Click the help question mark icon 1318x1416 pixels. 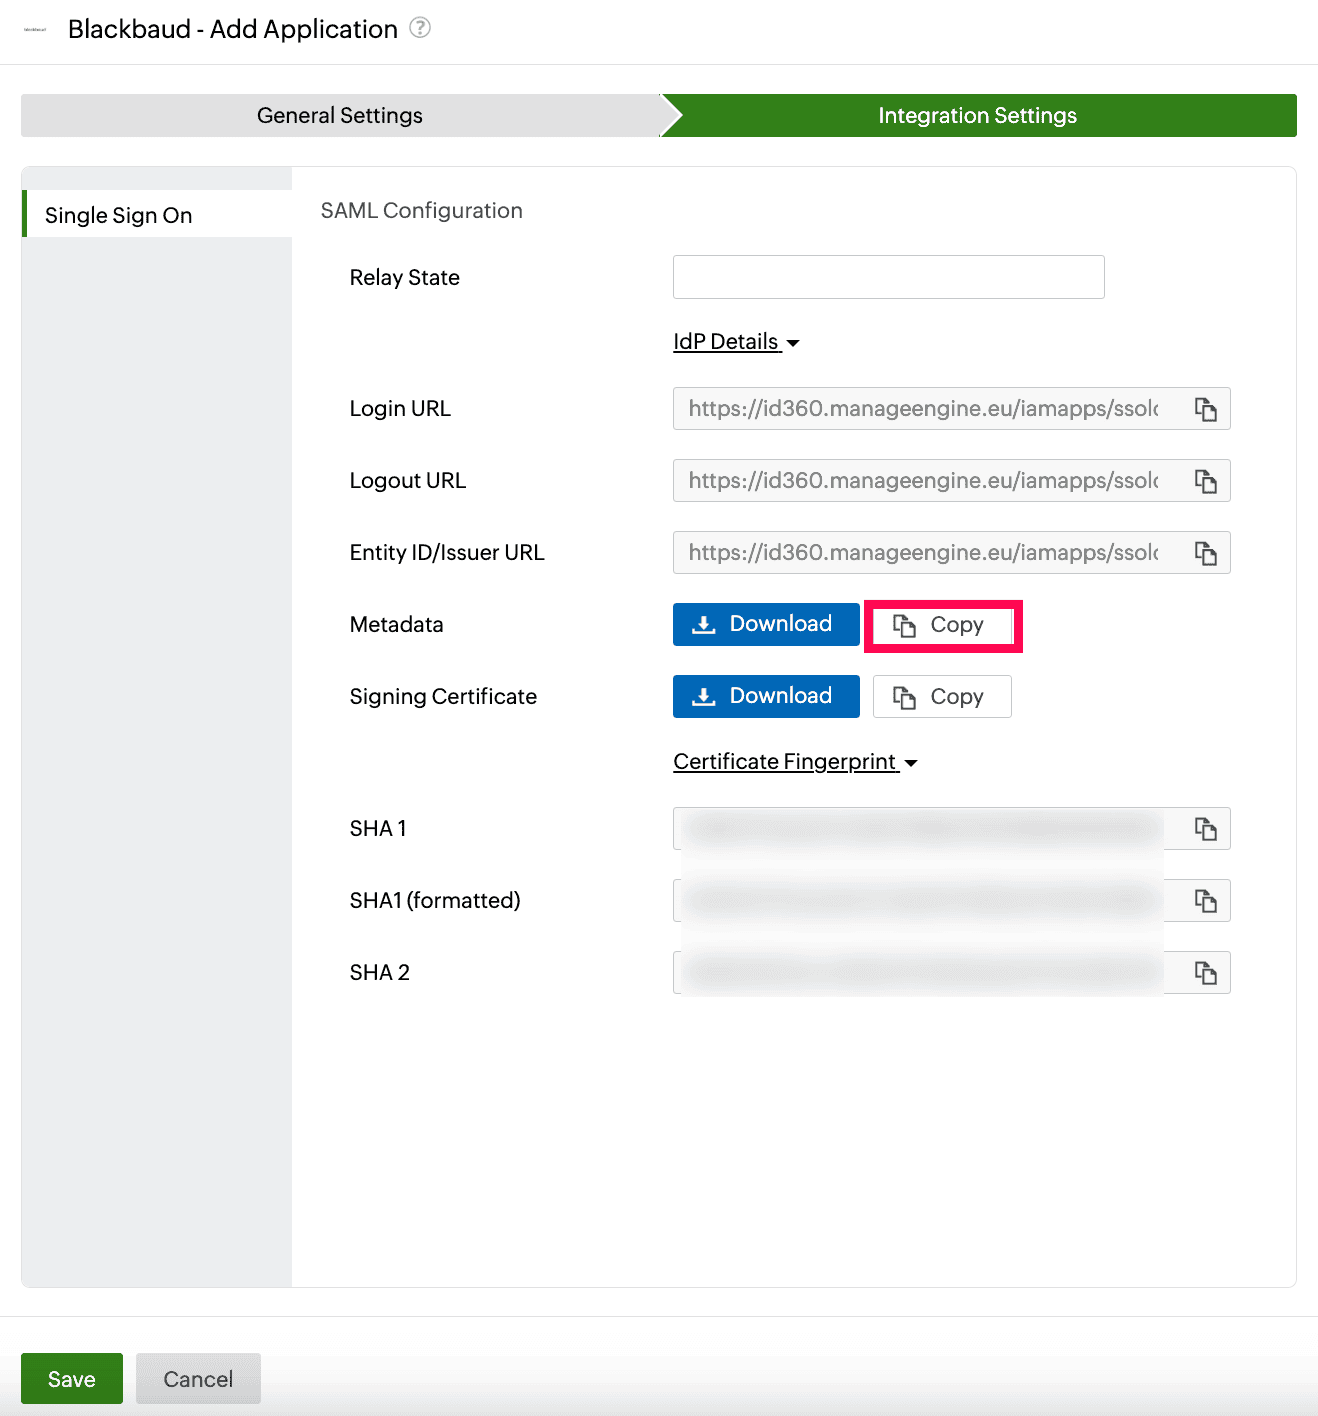(420, 28)
